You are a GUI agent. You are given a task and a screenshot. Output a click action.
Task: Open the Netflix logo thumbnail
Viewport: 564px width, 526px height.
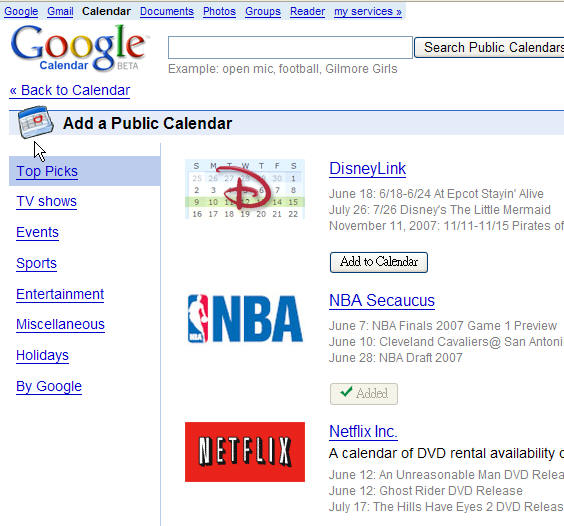(x=245, y=452)
